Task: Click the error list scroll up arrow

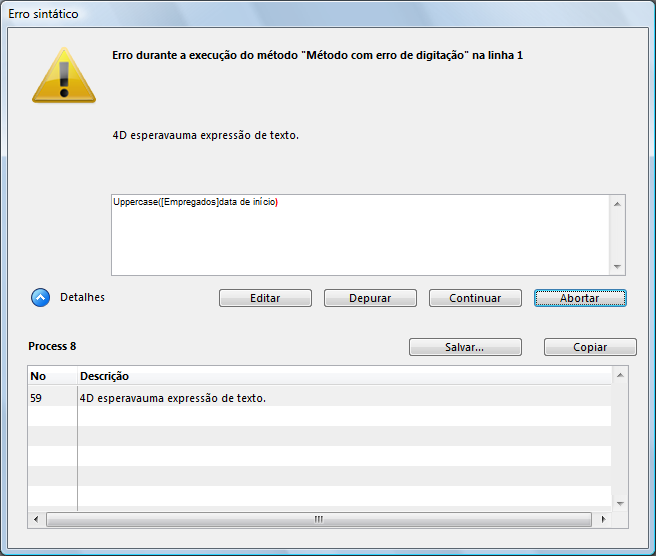Action: point(620,375)
